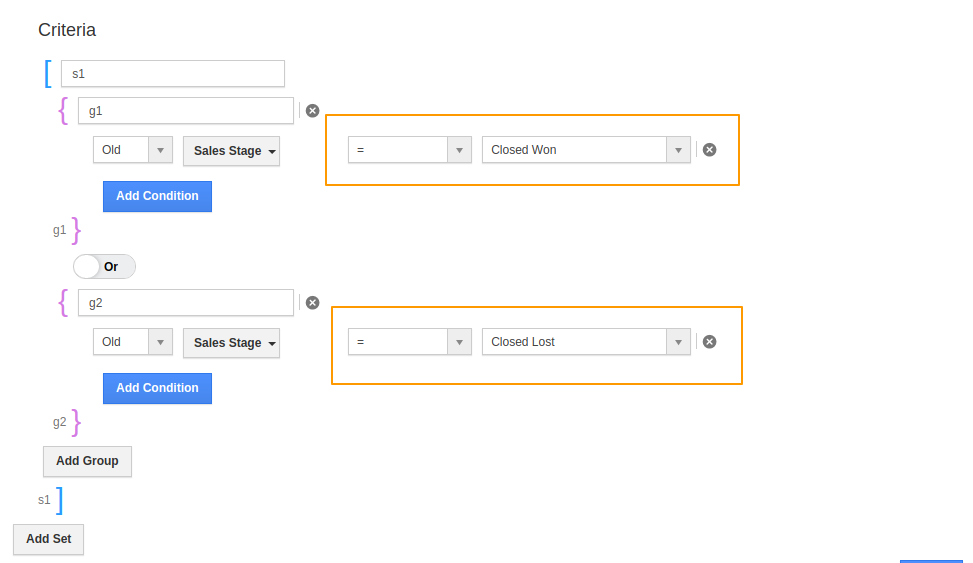Click the Add Set button
The image size is (973, 563).
tap(48, 539)
